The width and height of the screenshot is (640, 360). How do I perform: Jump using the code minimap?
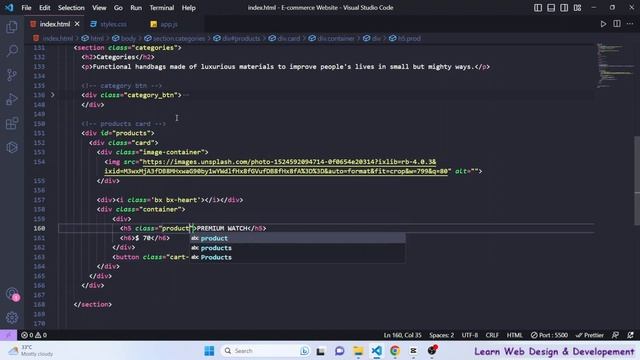(x=615, y=65)
